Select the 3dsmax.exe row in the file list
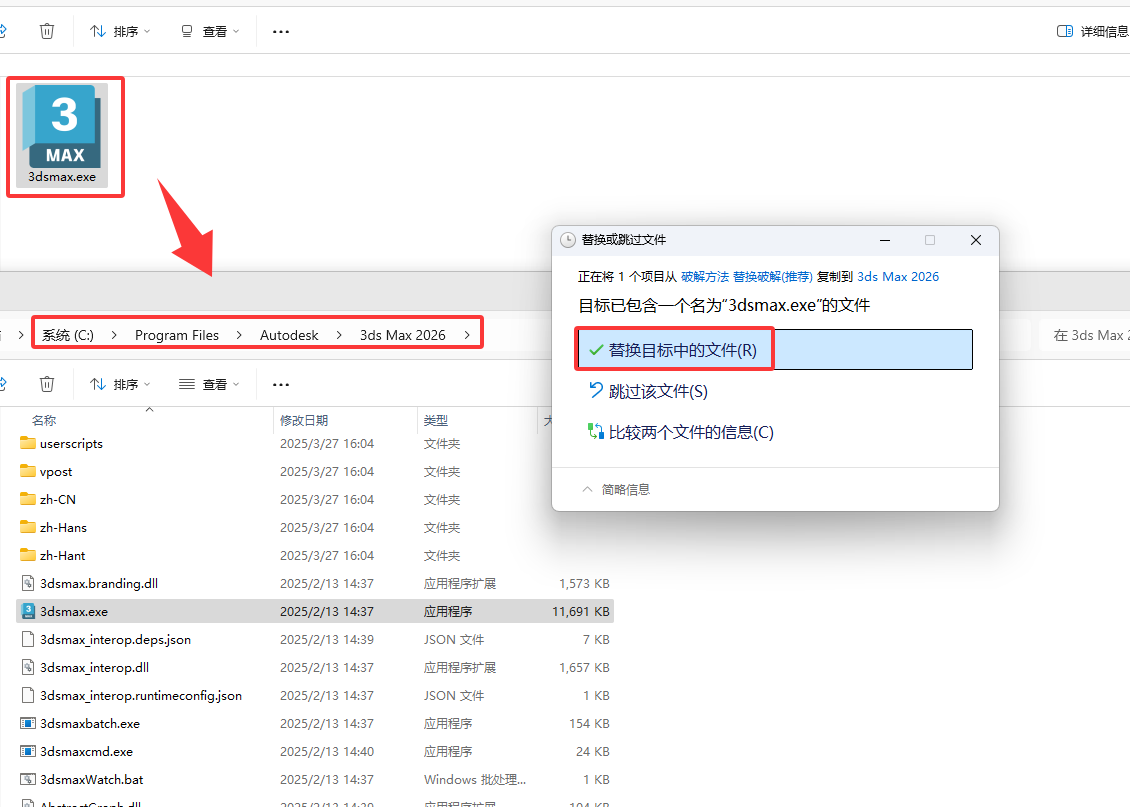The image size is (1130, 807). (315, 611)
